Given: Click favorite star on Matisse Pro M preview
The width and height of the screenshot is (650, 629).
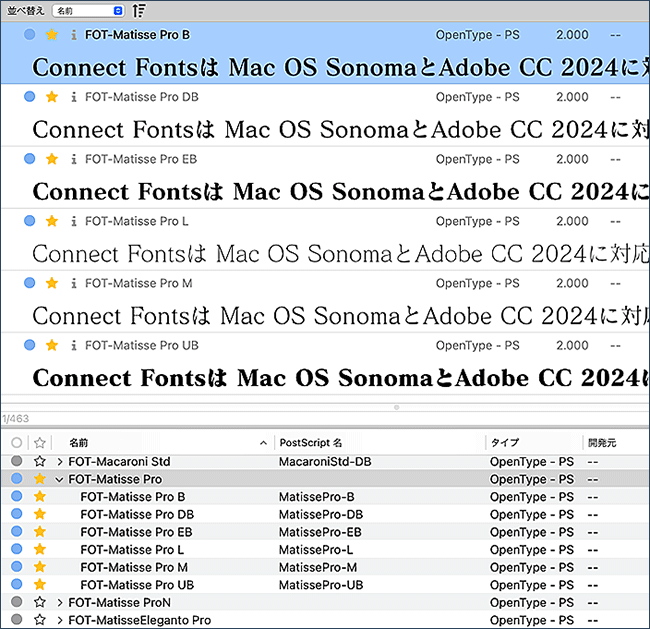Looking at the screenshot, I should (52, 283).
